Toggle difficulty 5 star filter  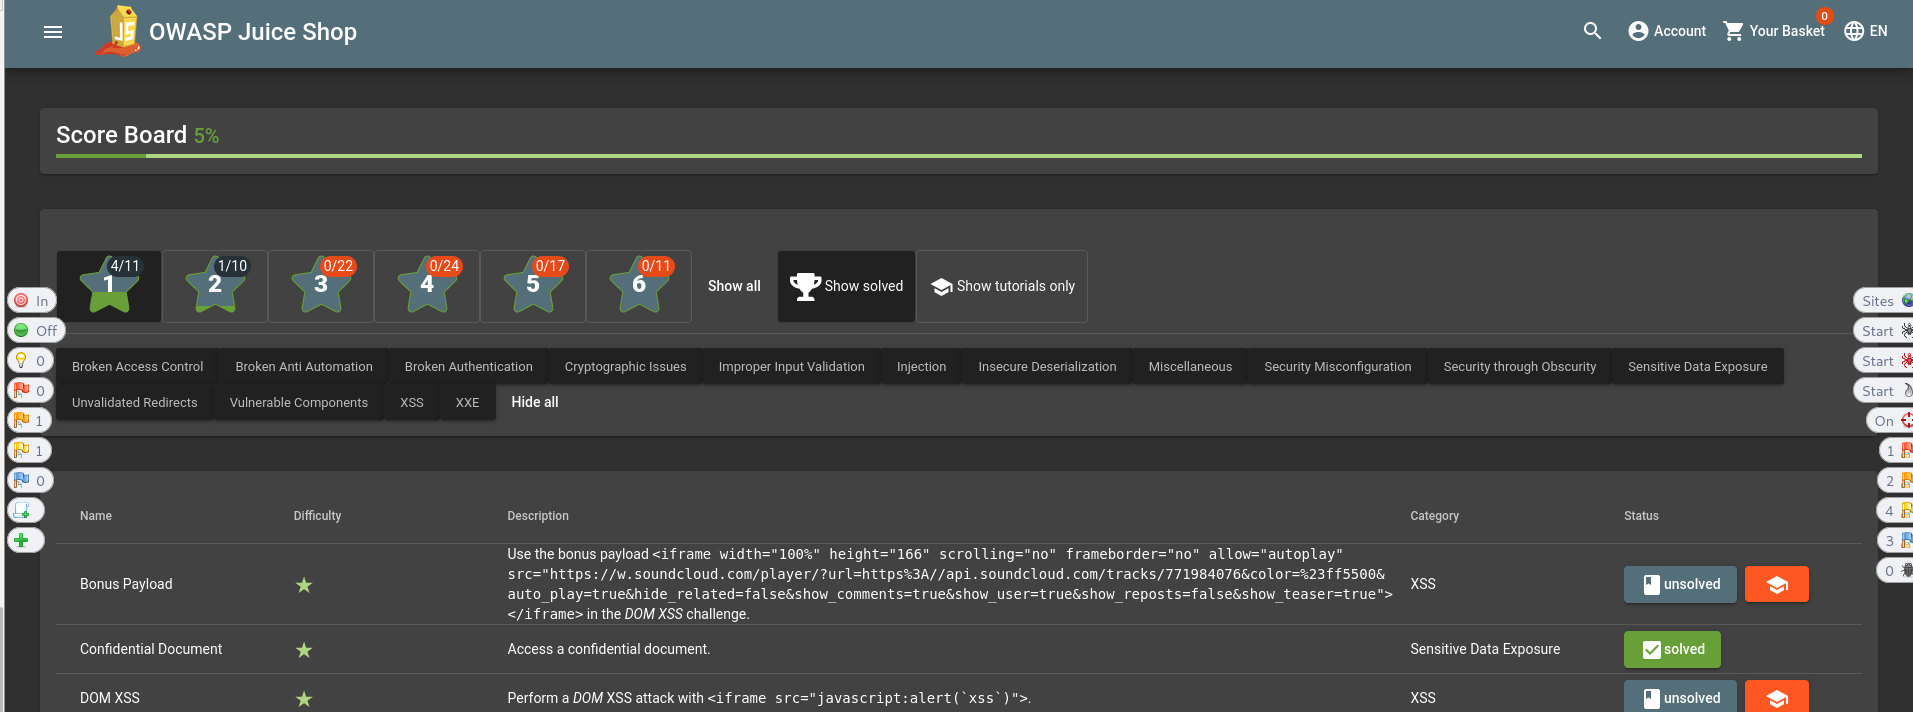533,286
